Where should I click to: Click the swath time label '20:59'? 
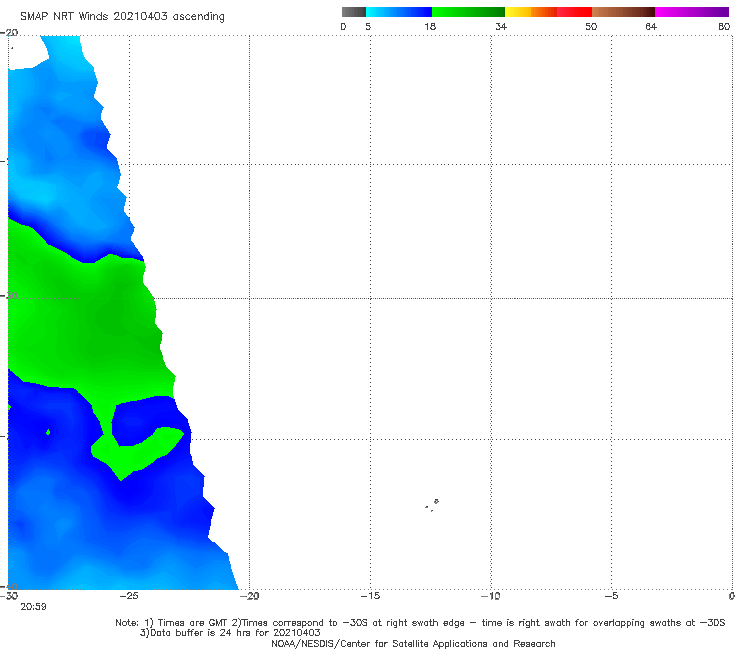tap(33, 607)
